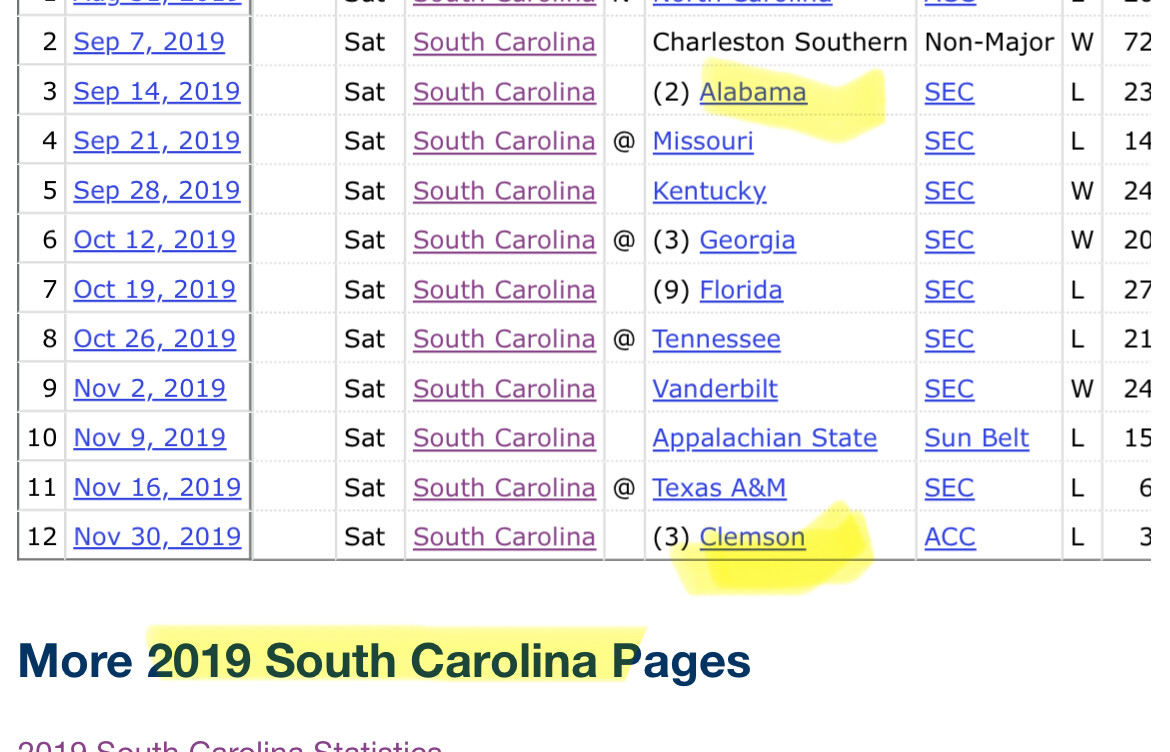The height and width of the screenshot is (752, 1170).
Task: Click the Vanderbilt opponent link
Action: tap(715, 388)
